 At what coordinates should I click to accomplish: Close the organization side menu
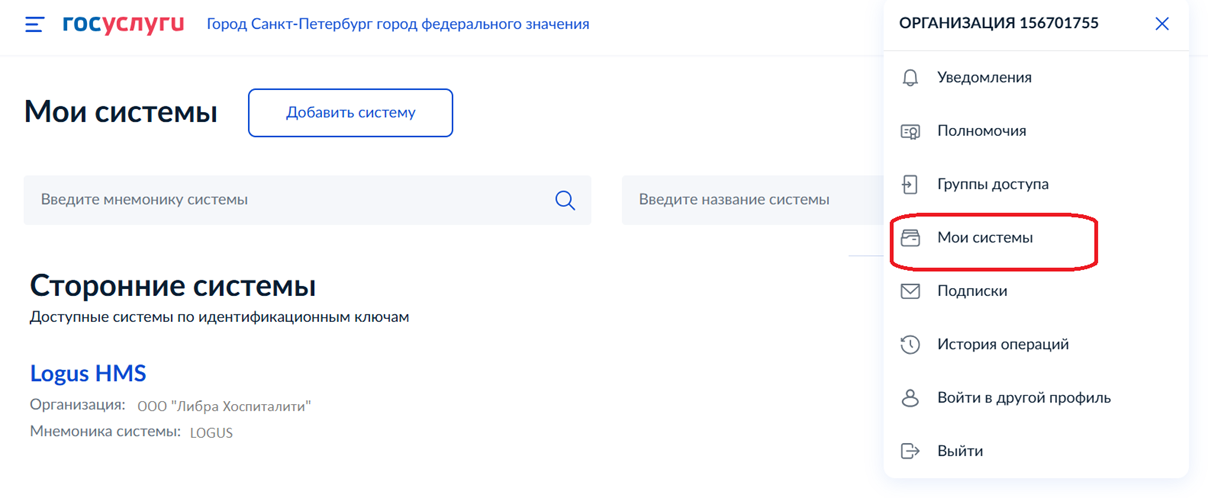1162,24
